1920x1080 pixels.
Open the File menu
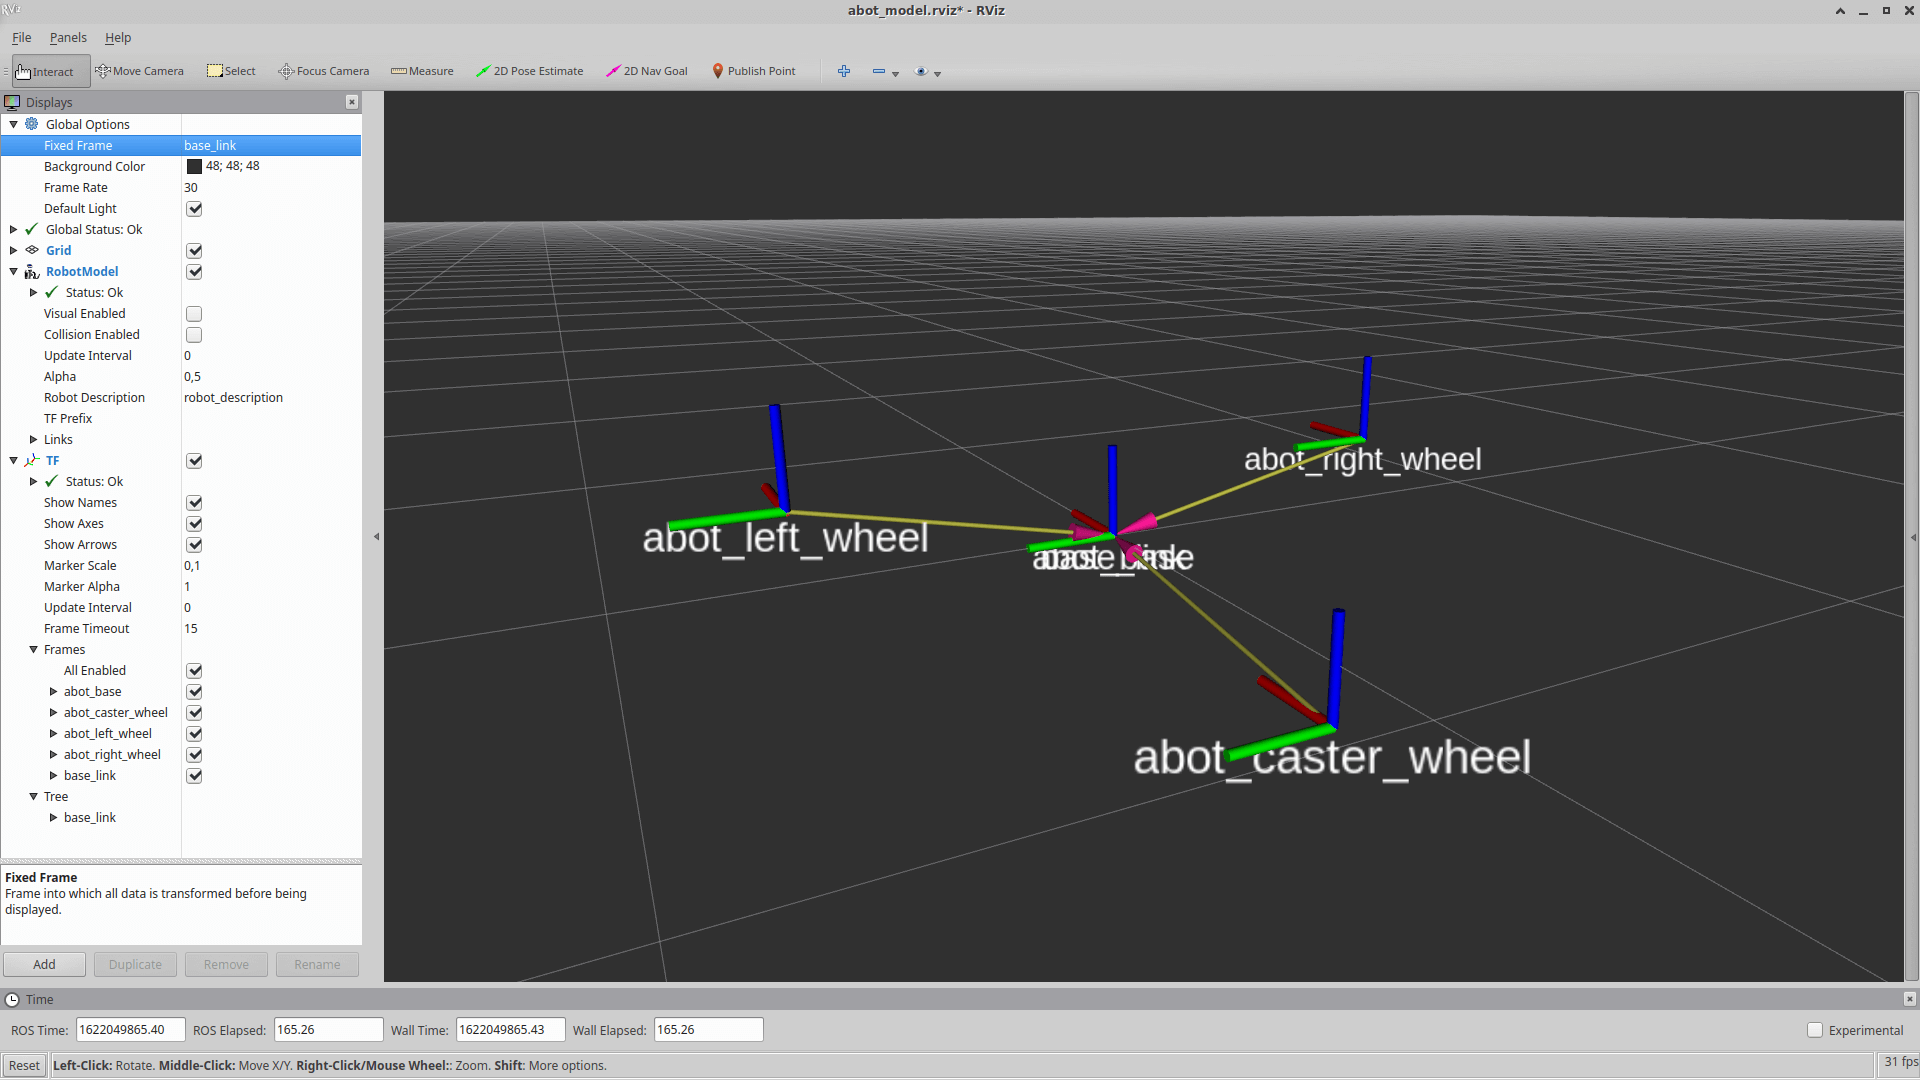coord(21,38)
